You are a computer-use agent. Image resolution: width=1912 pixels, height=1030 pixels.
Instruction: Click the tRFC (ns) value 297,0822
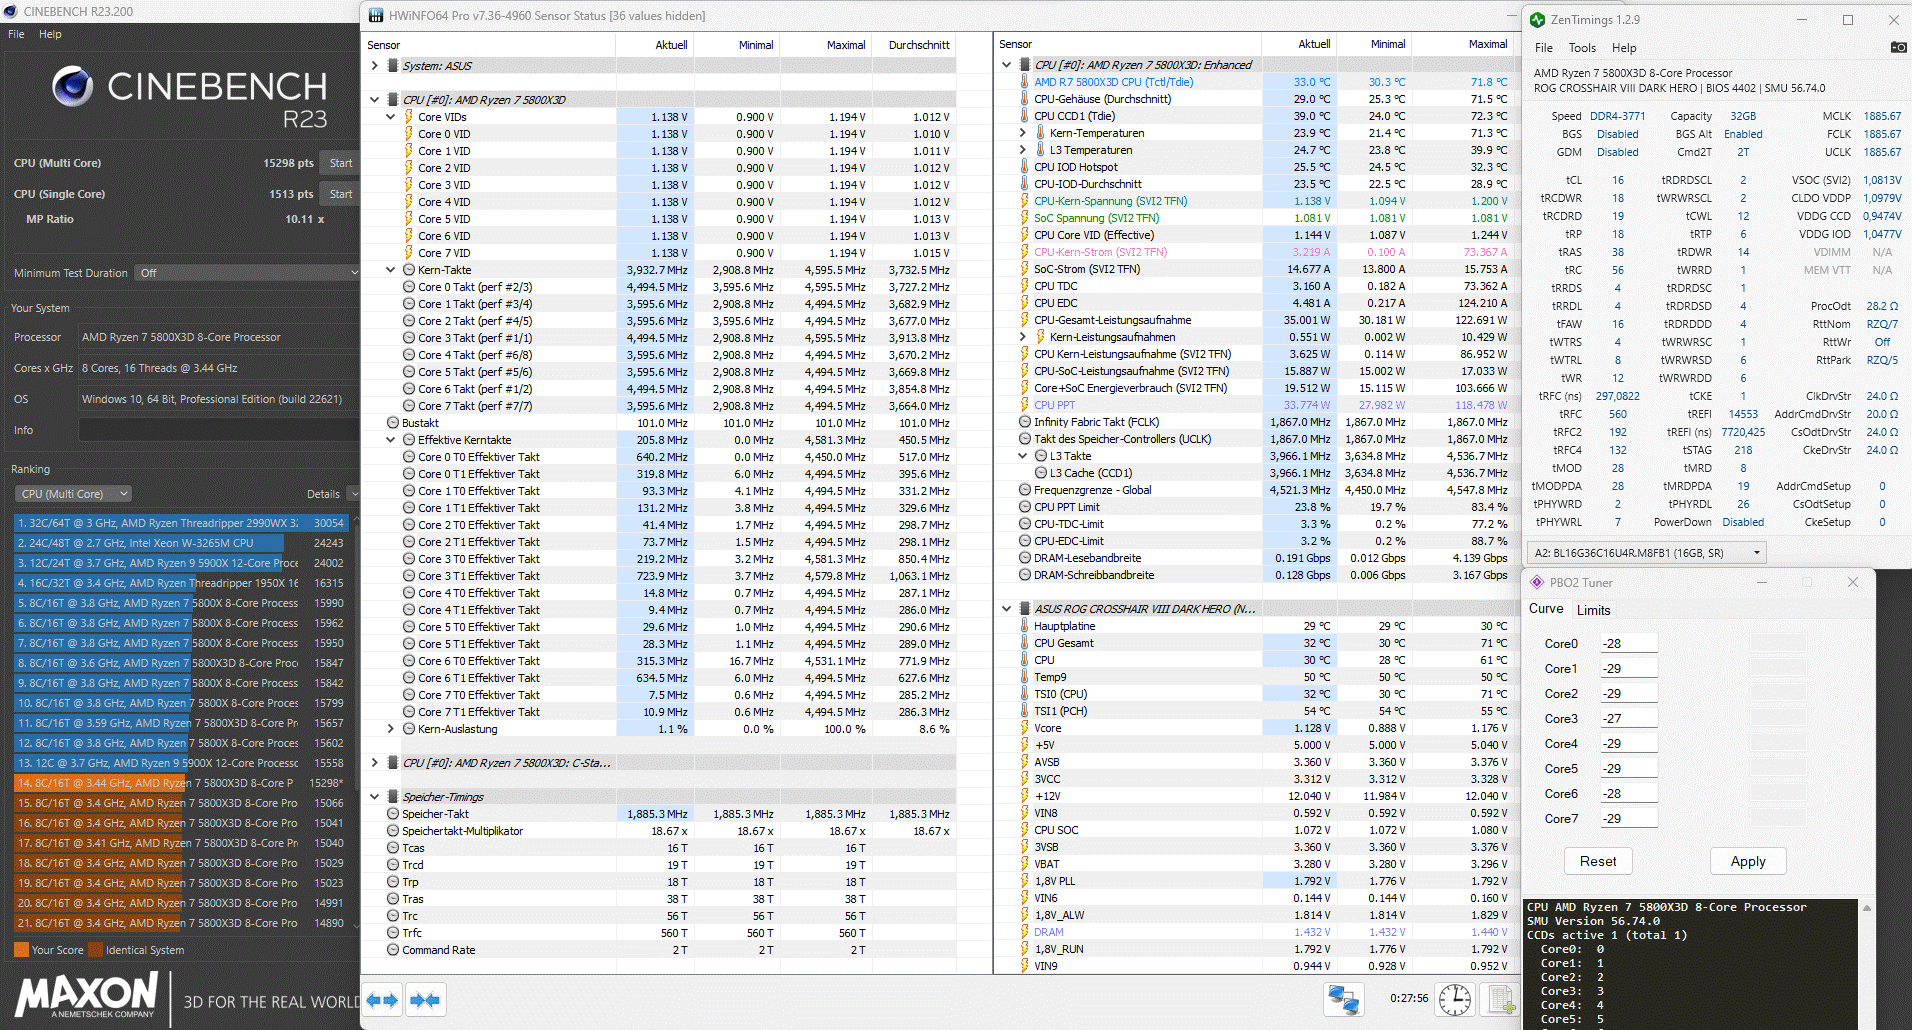[1617, 396]
